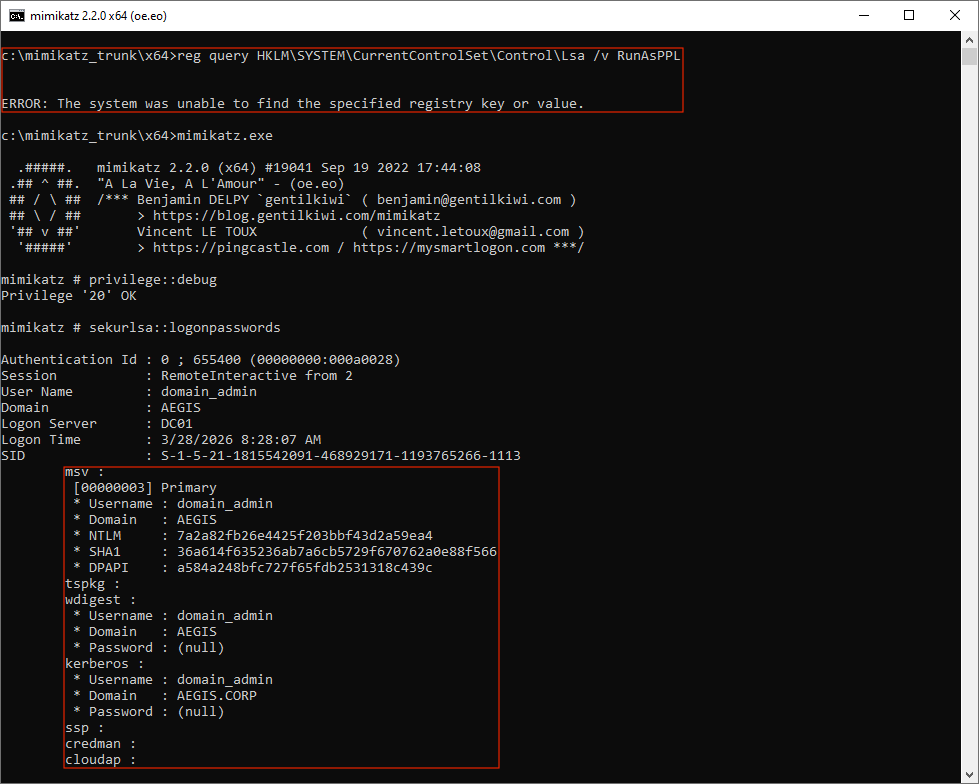This screenshot has width=979, height=784.
Task: Click the DPAPI value a584a248bfc727f6
Action: point(305,567)
